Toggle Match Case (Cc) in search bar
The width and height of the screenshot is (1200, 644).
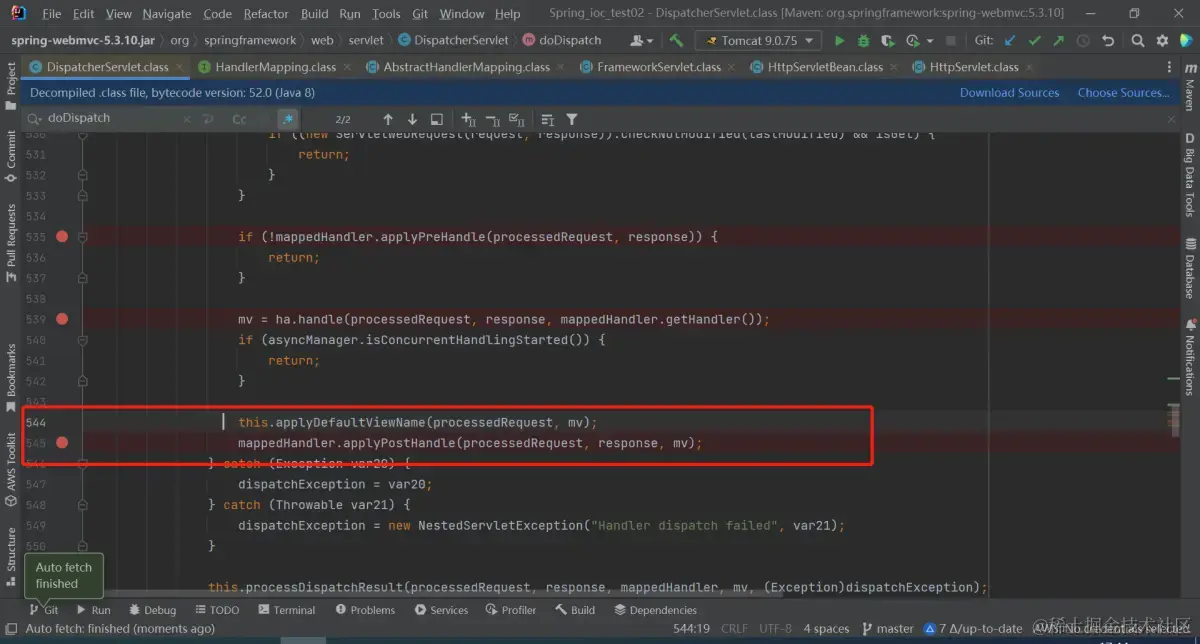(240, 119)
